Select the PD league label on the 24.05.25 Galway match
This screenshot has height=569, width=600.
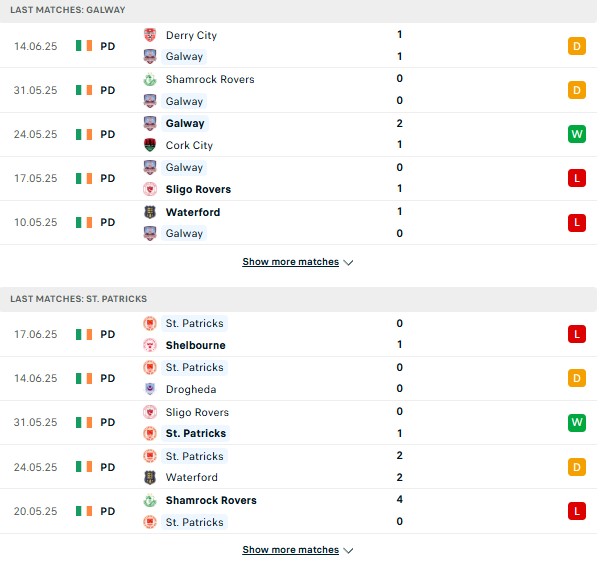(x=108, y=134)
